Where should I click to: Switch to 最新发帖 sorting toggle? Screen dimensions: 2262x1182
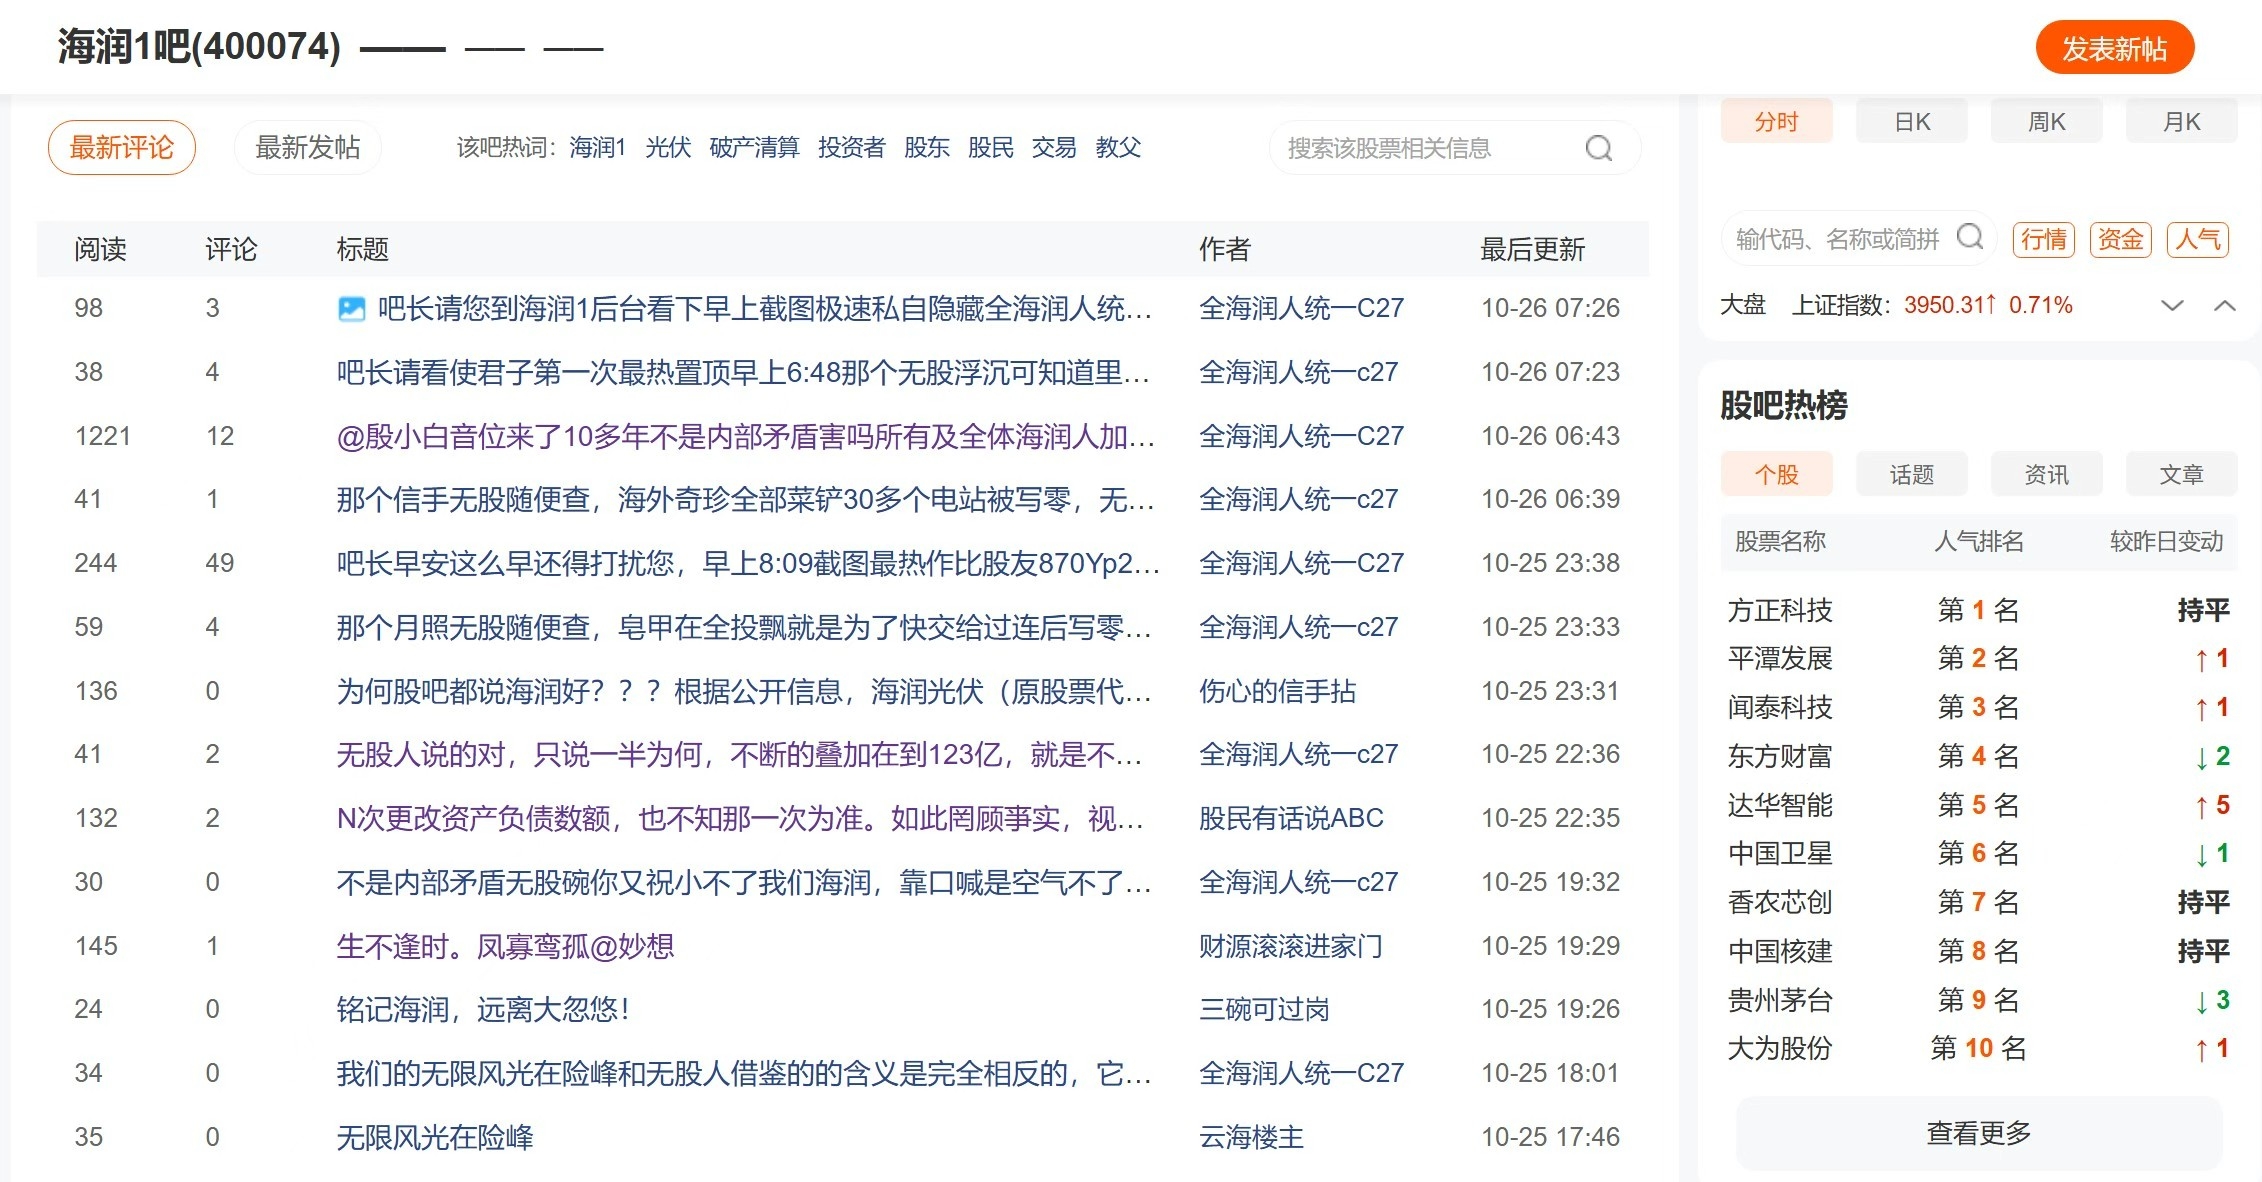coord(307,148)
